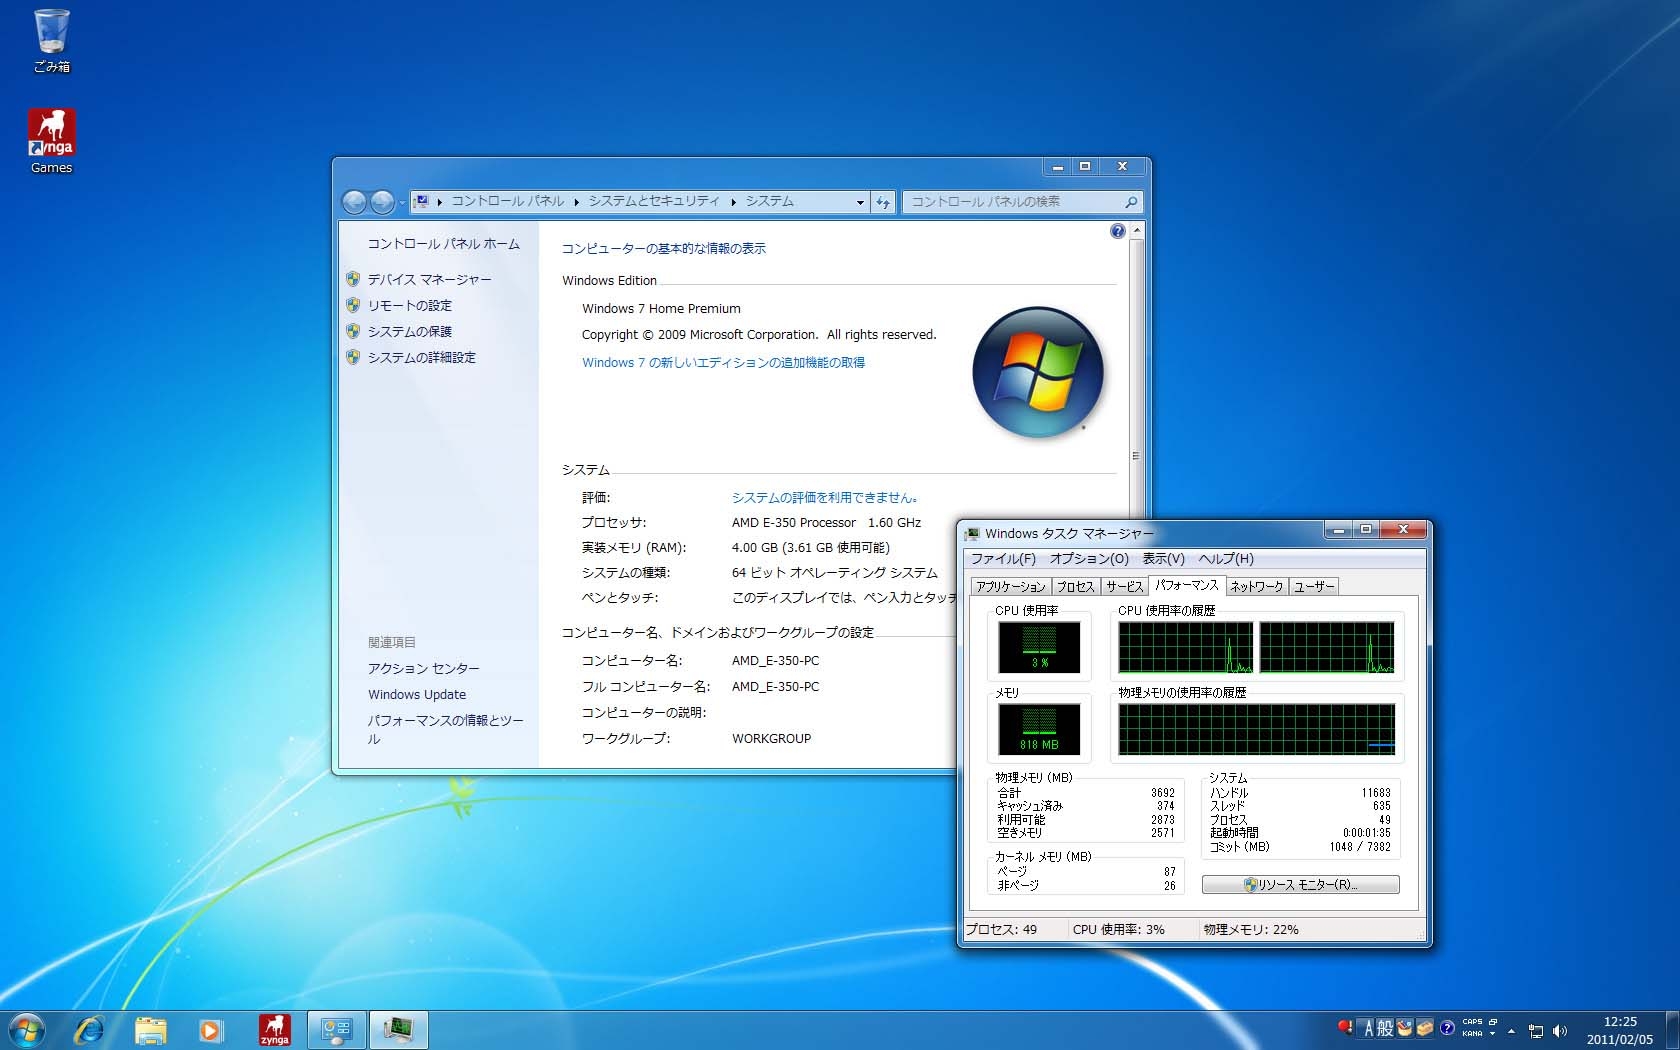Image resolution: width=1680 pixels, height=1050 pixels.
Task: Click the Forward arrow in Control Panel window
Action: click(x=382, y=202)
